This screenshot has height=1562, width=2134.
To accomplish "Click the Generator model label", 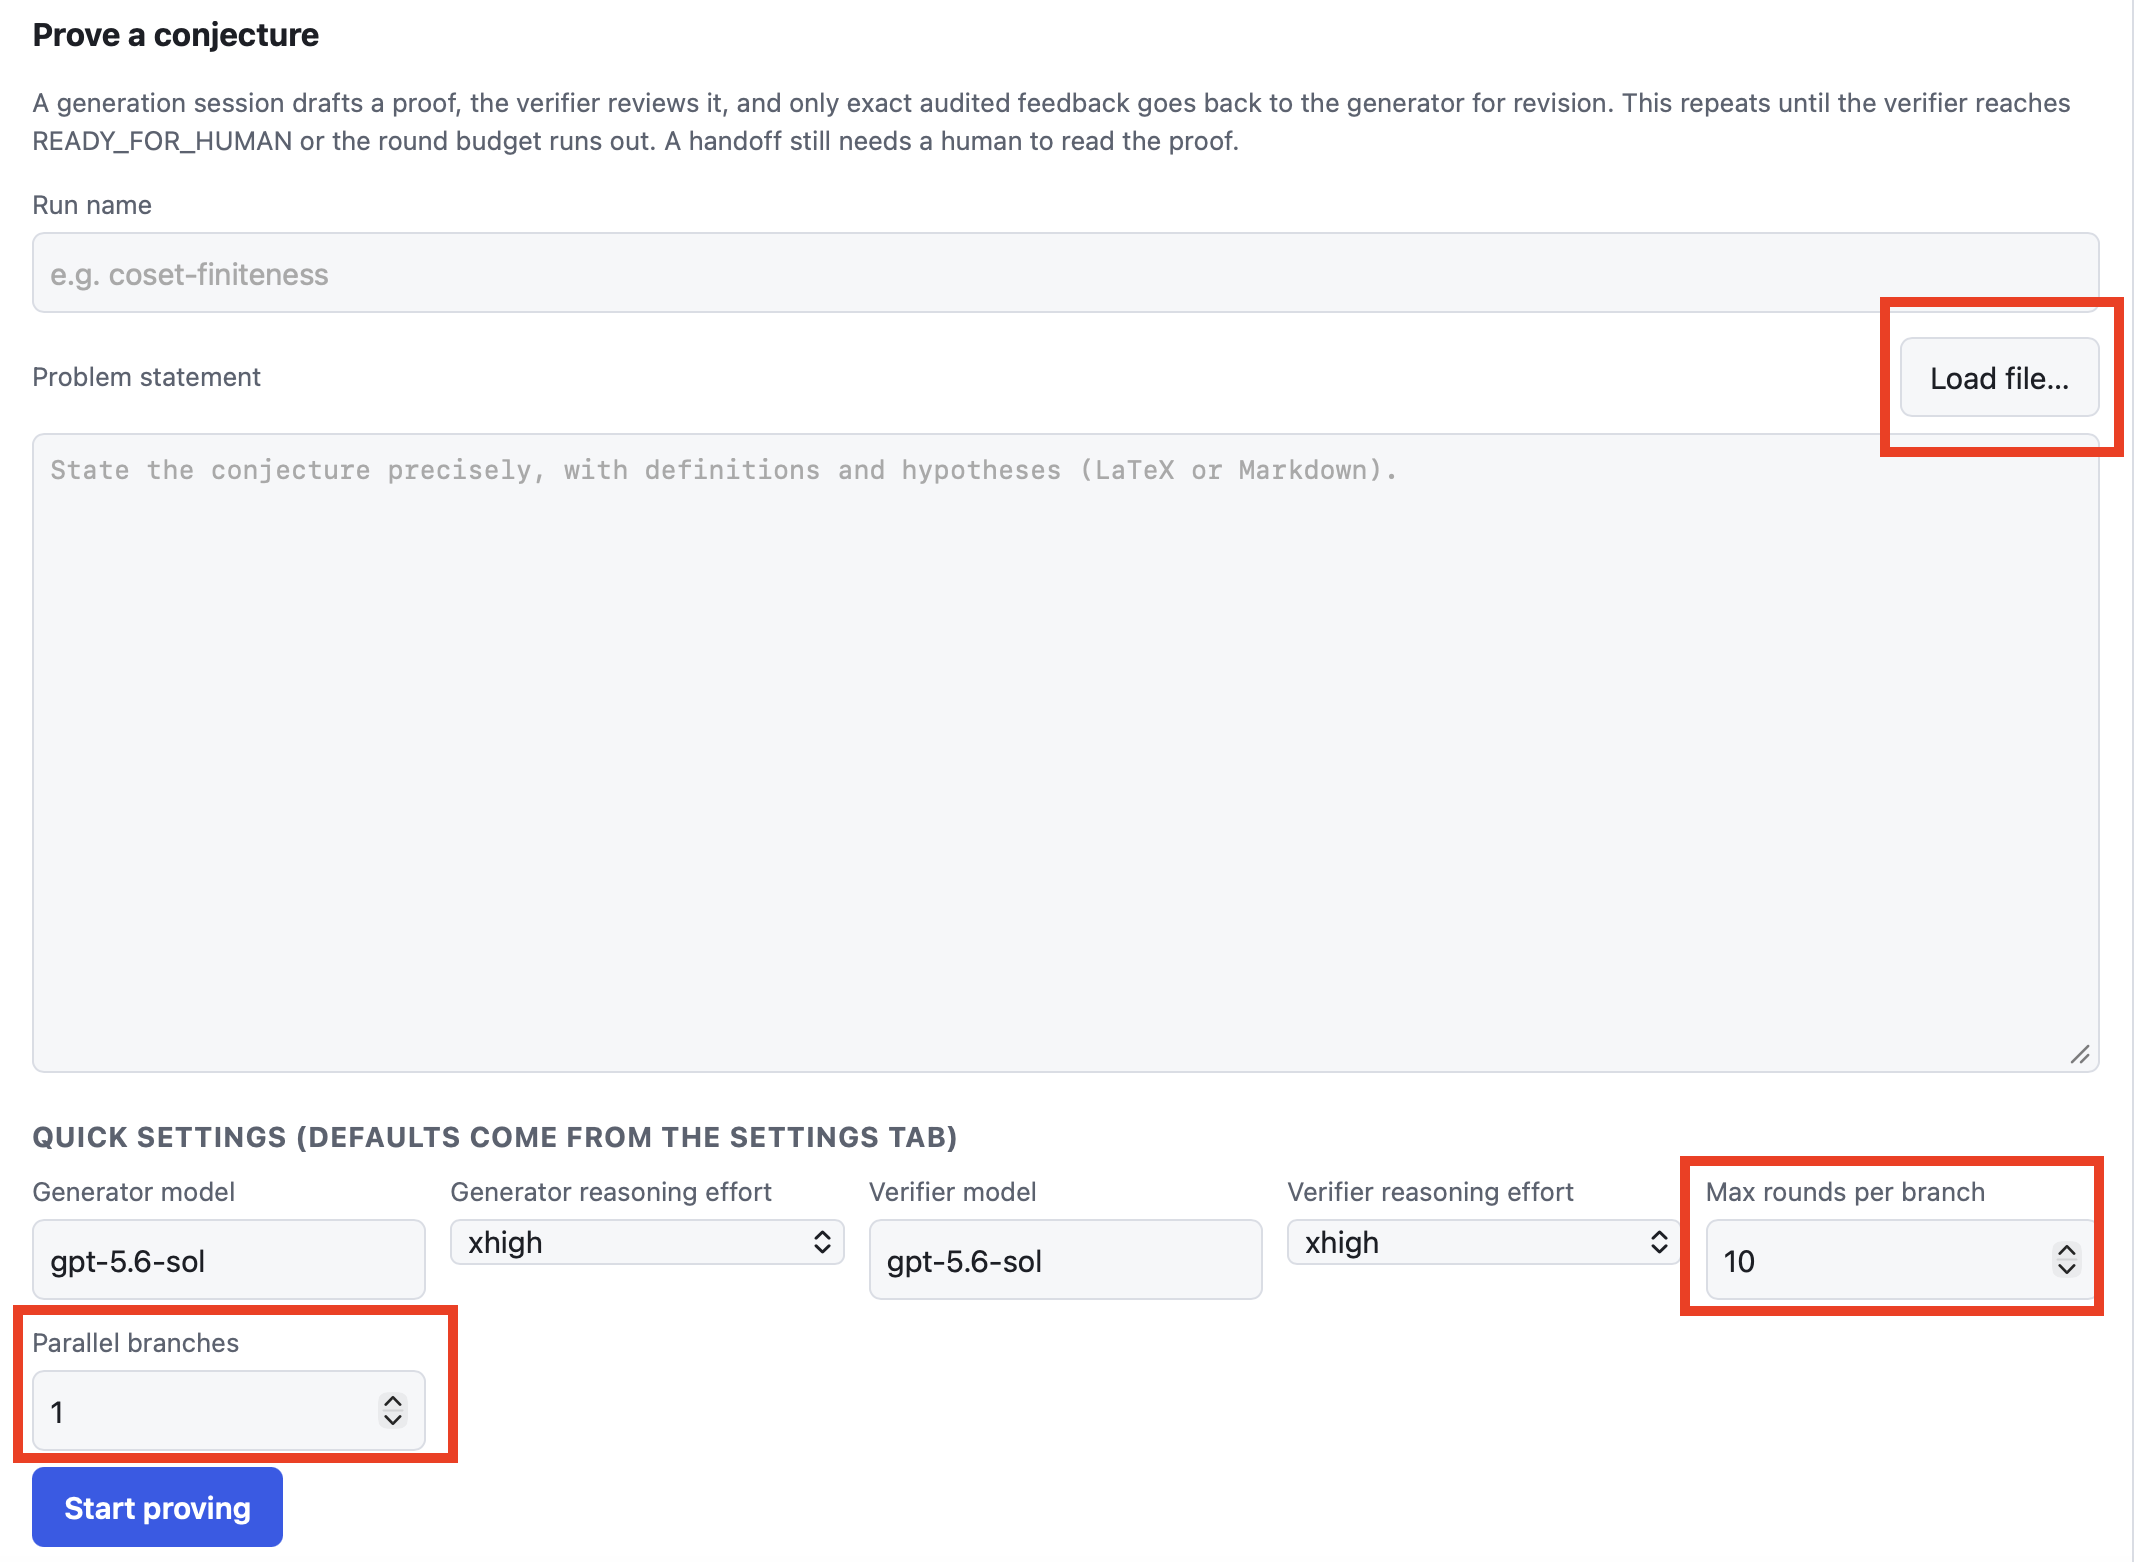I will (134, 1192).
